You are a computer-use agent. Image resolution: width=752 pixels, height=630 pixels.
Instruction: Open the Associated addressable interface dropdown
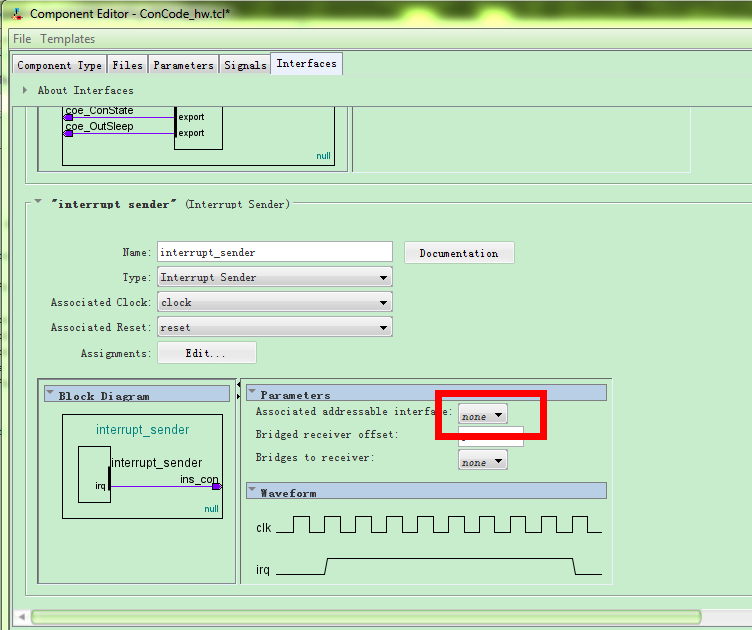482,415
